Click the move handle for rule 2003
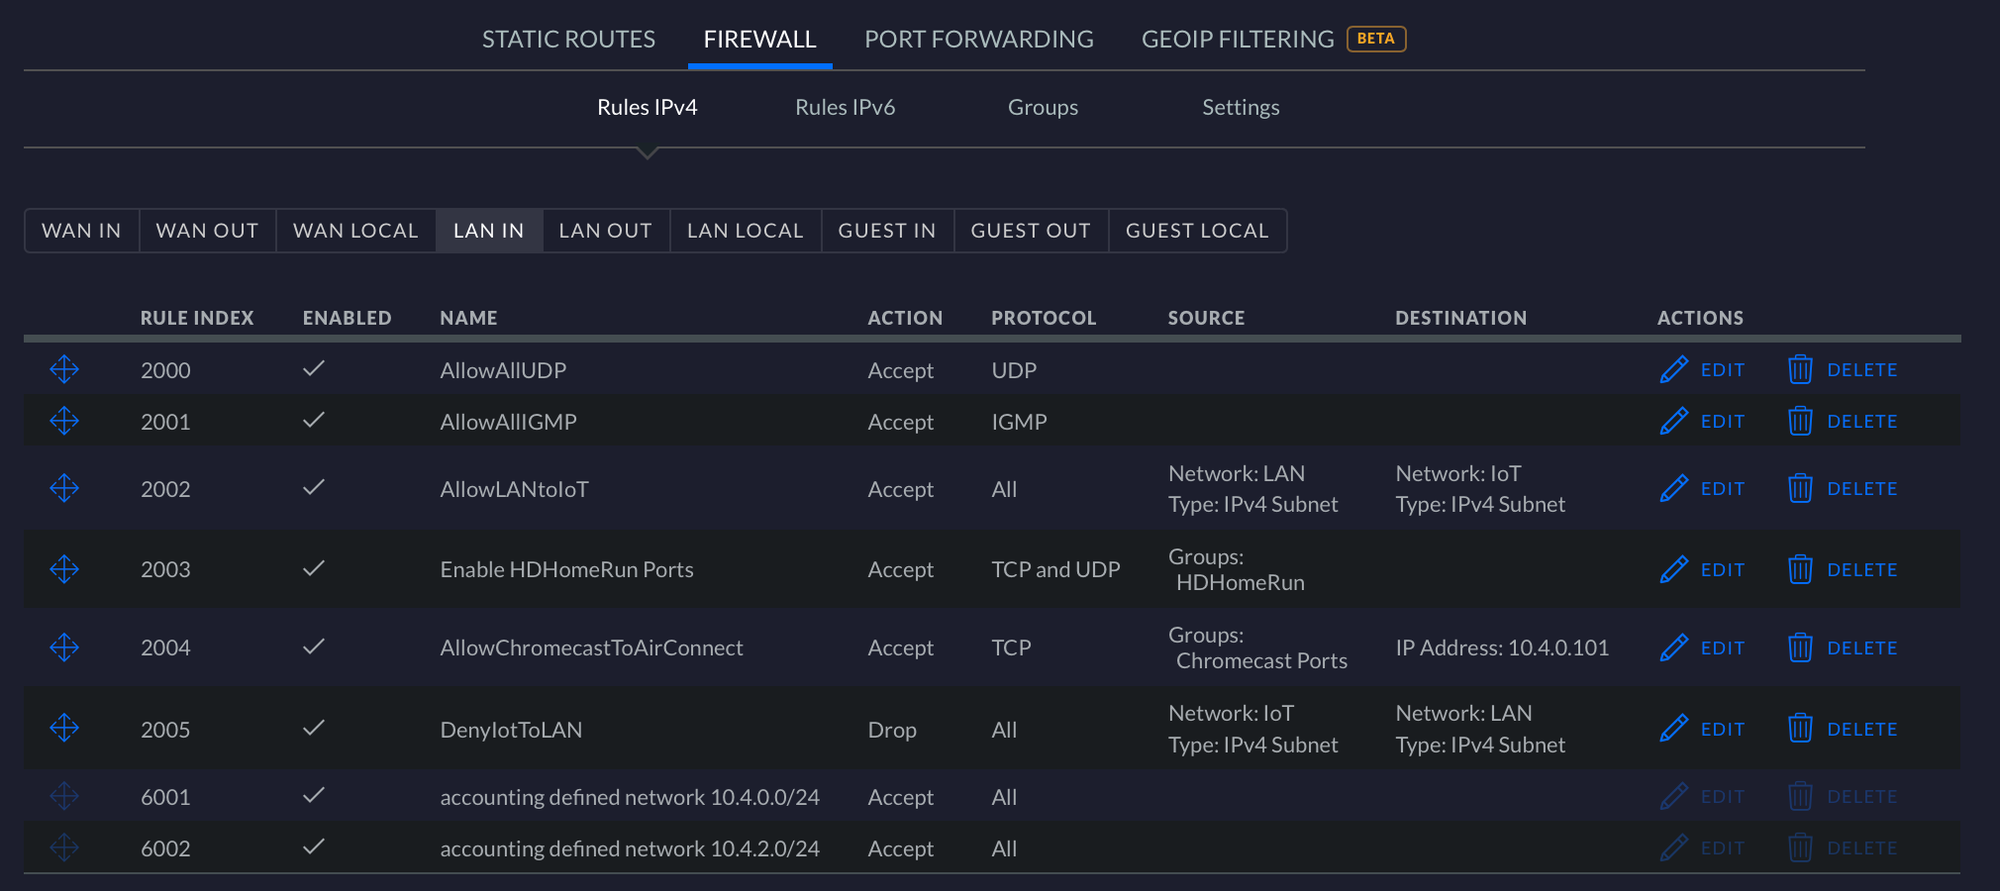The width and height of the screenshot is (2000, 891). [64, 569]
